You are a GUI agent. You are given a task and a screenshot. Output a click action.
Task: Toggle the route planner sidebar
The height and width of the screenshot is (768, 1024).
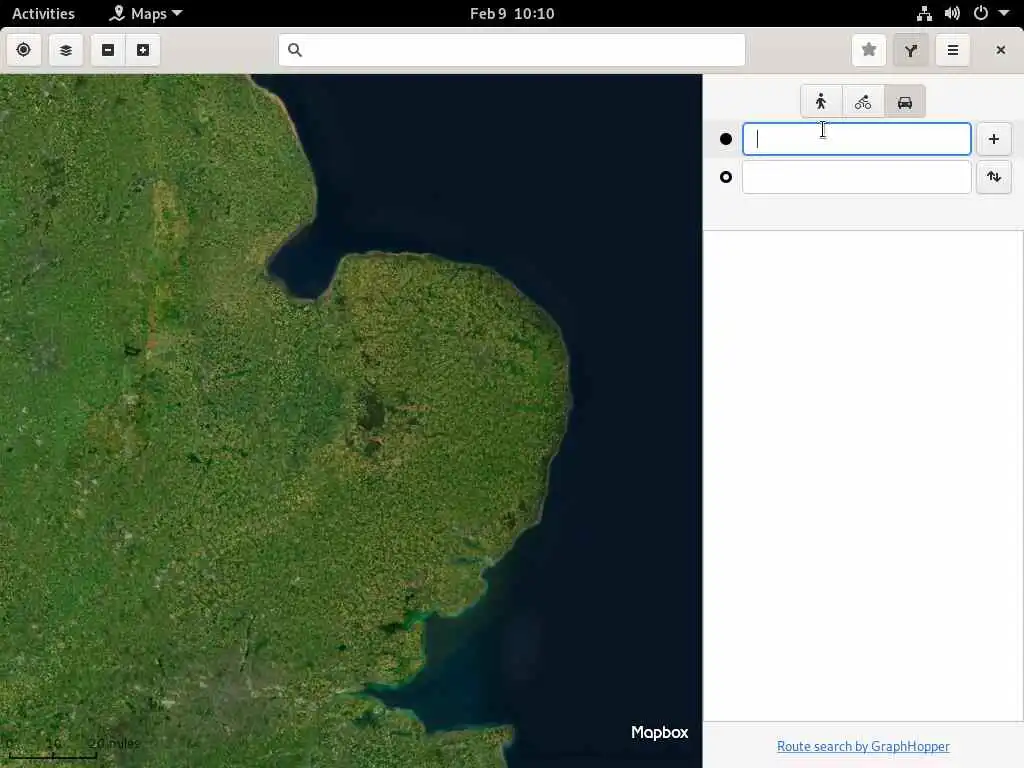point(911,50)
